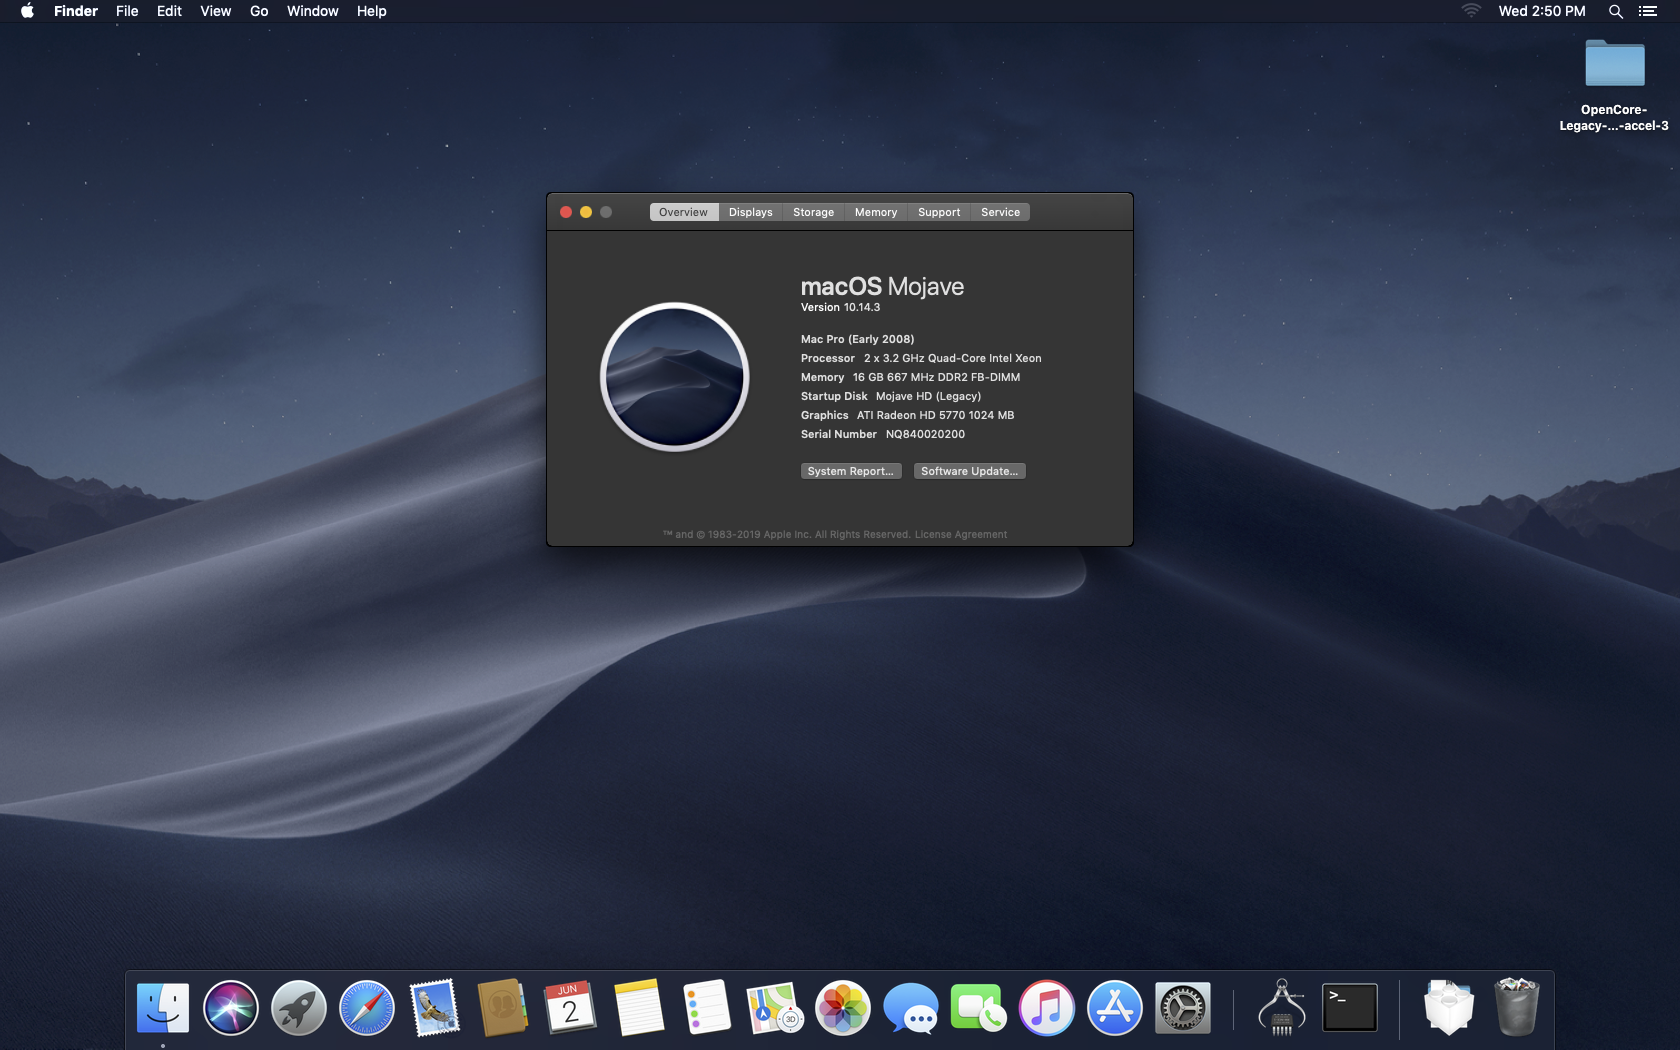Open the File menu
The width and height of the screenshot is (1680, 1050).
click(x=127, y=11)
